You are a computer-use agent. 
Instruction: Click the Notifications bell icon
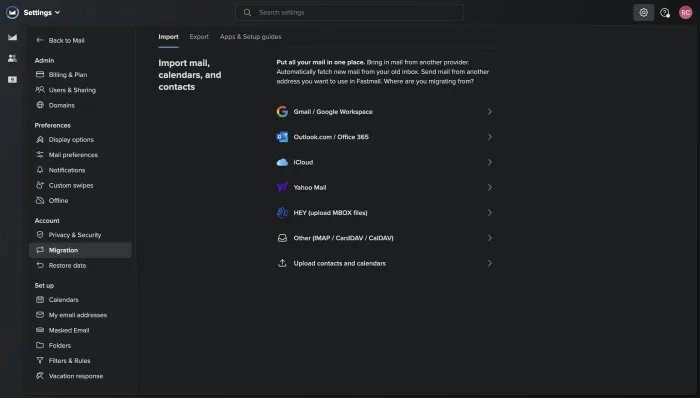coord(40,170)
